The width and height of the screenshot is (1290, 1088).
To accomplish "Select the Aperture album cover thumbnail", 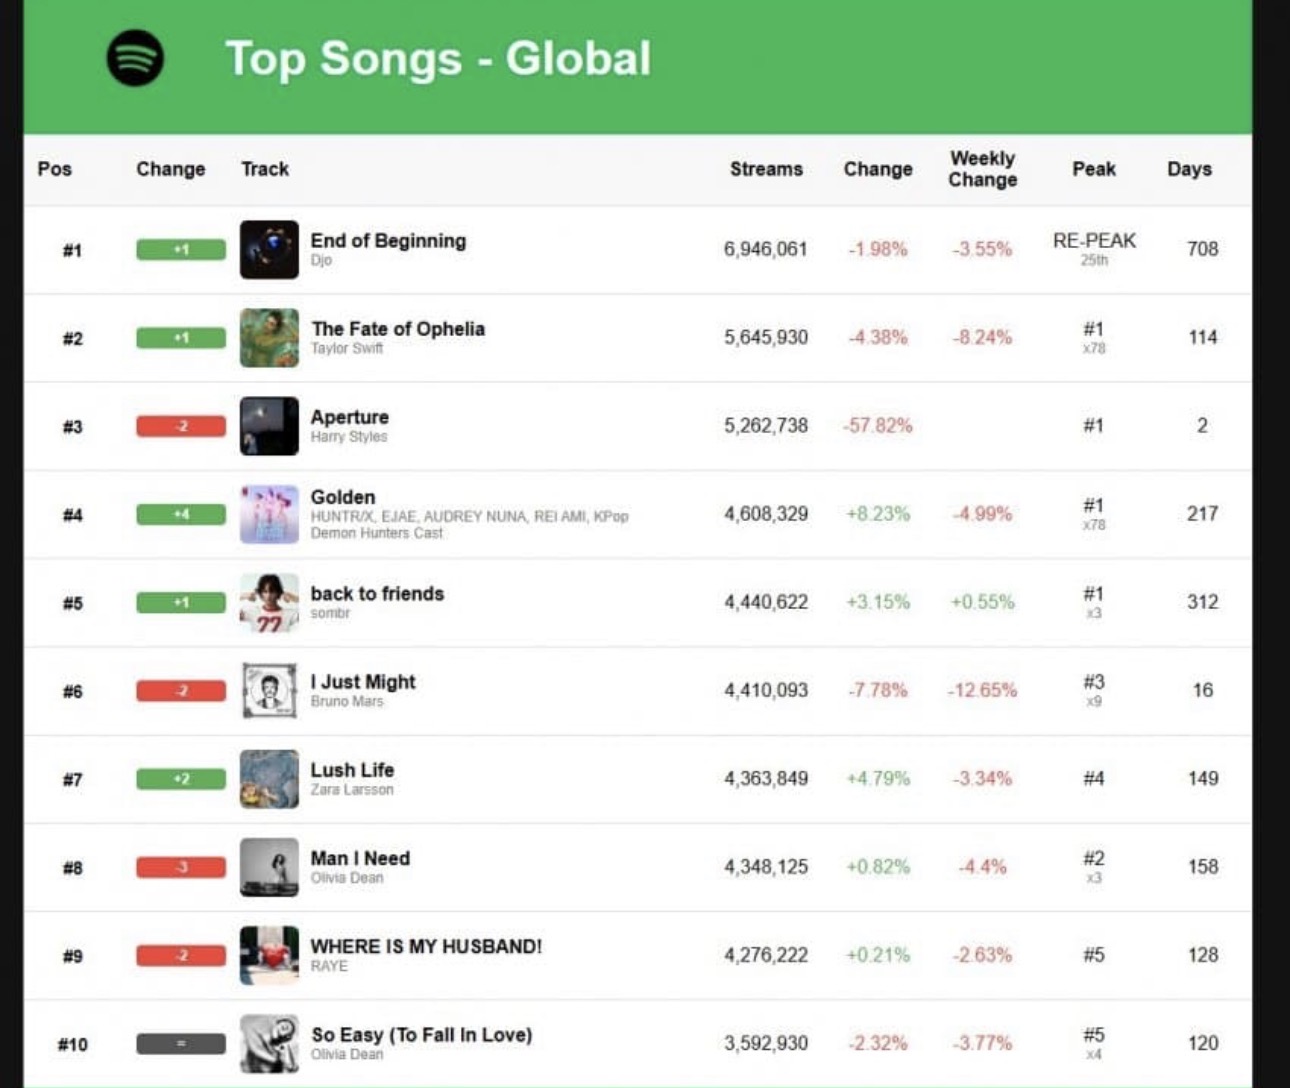I will [269, 426].
